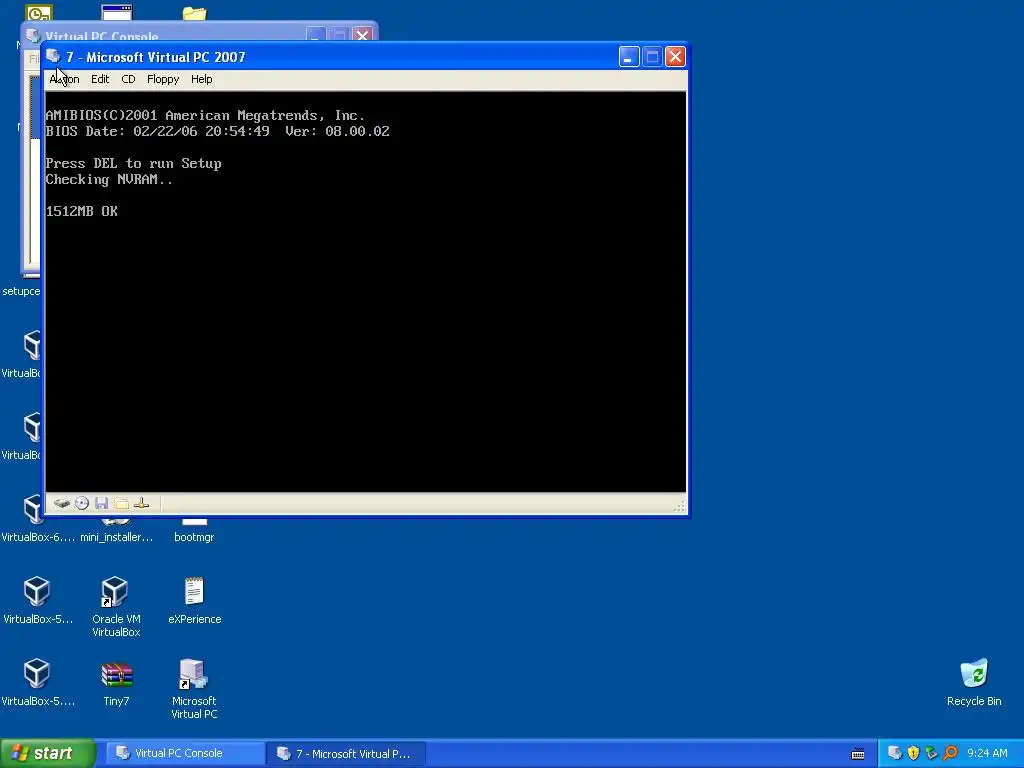Open the Floppy menu

(163, 79)
